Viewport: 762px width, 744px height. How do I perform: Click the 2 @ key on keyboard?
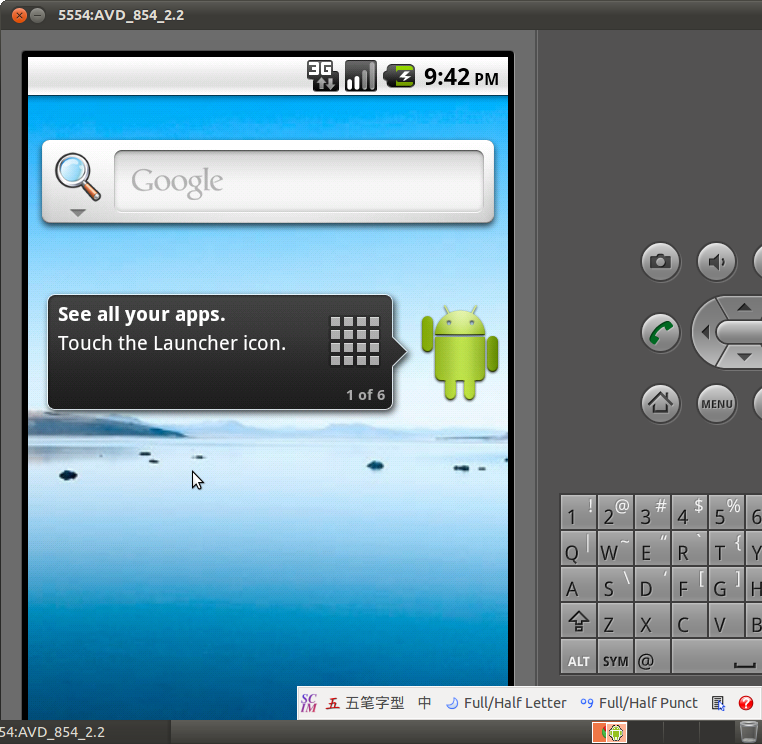pos(615,512)
